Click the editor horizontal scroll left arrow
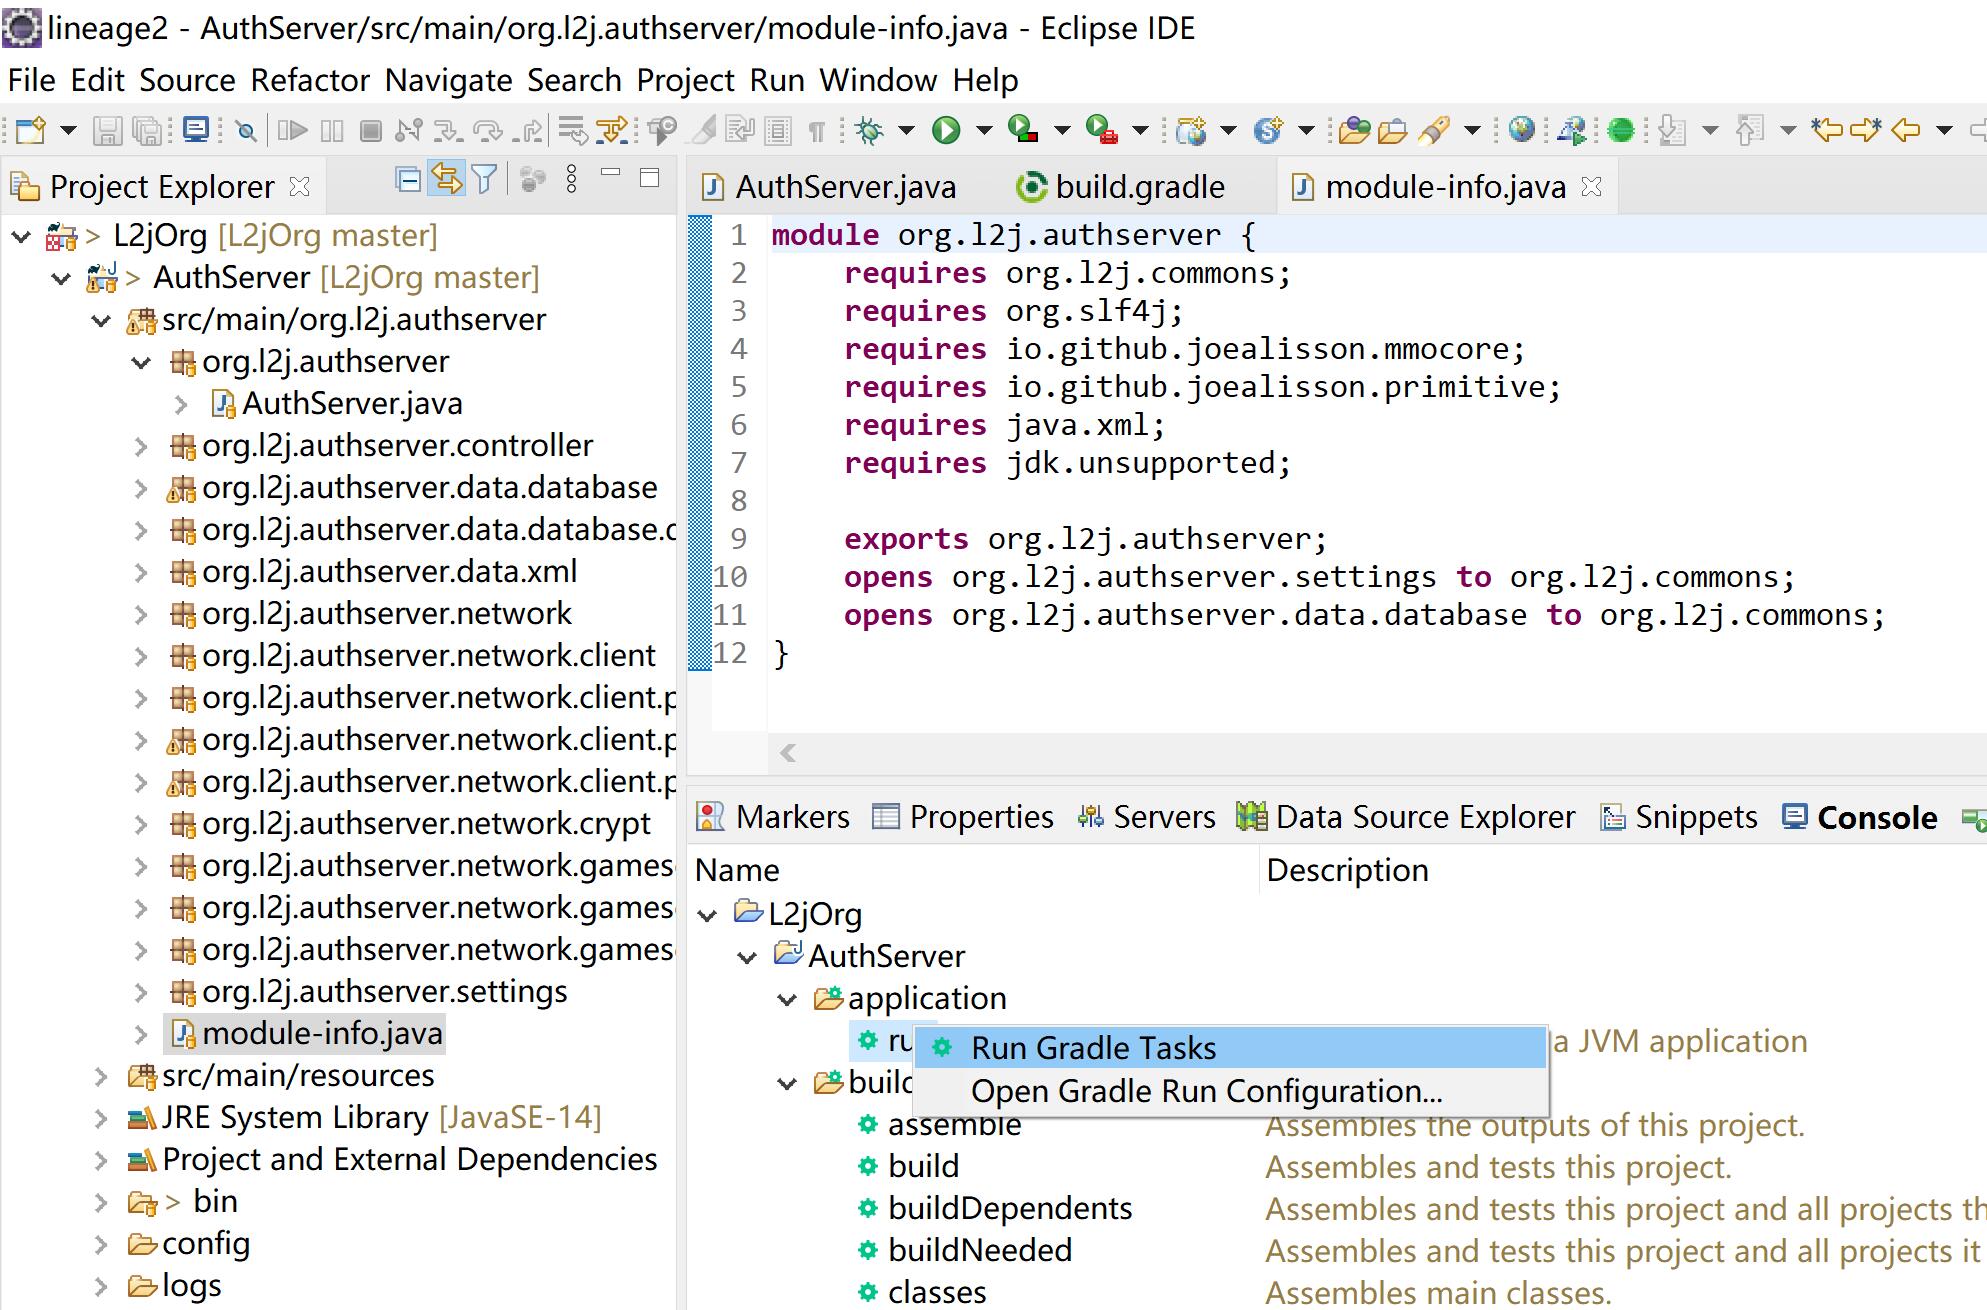This screenshot has width=1987, height=1310. click(x=788, y=753)
